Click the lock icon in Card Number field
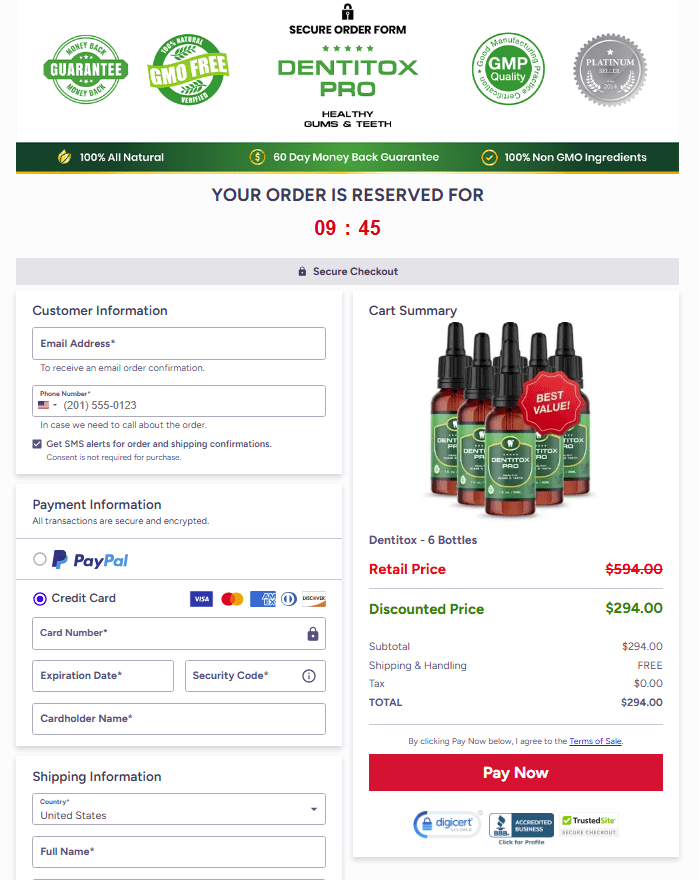This screenshot has height=880, width=699. 313,634
